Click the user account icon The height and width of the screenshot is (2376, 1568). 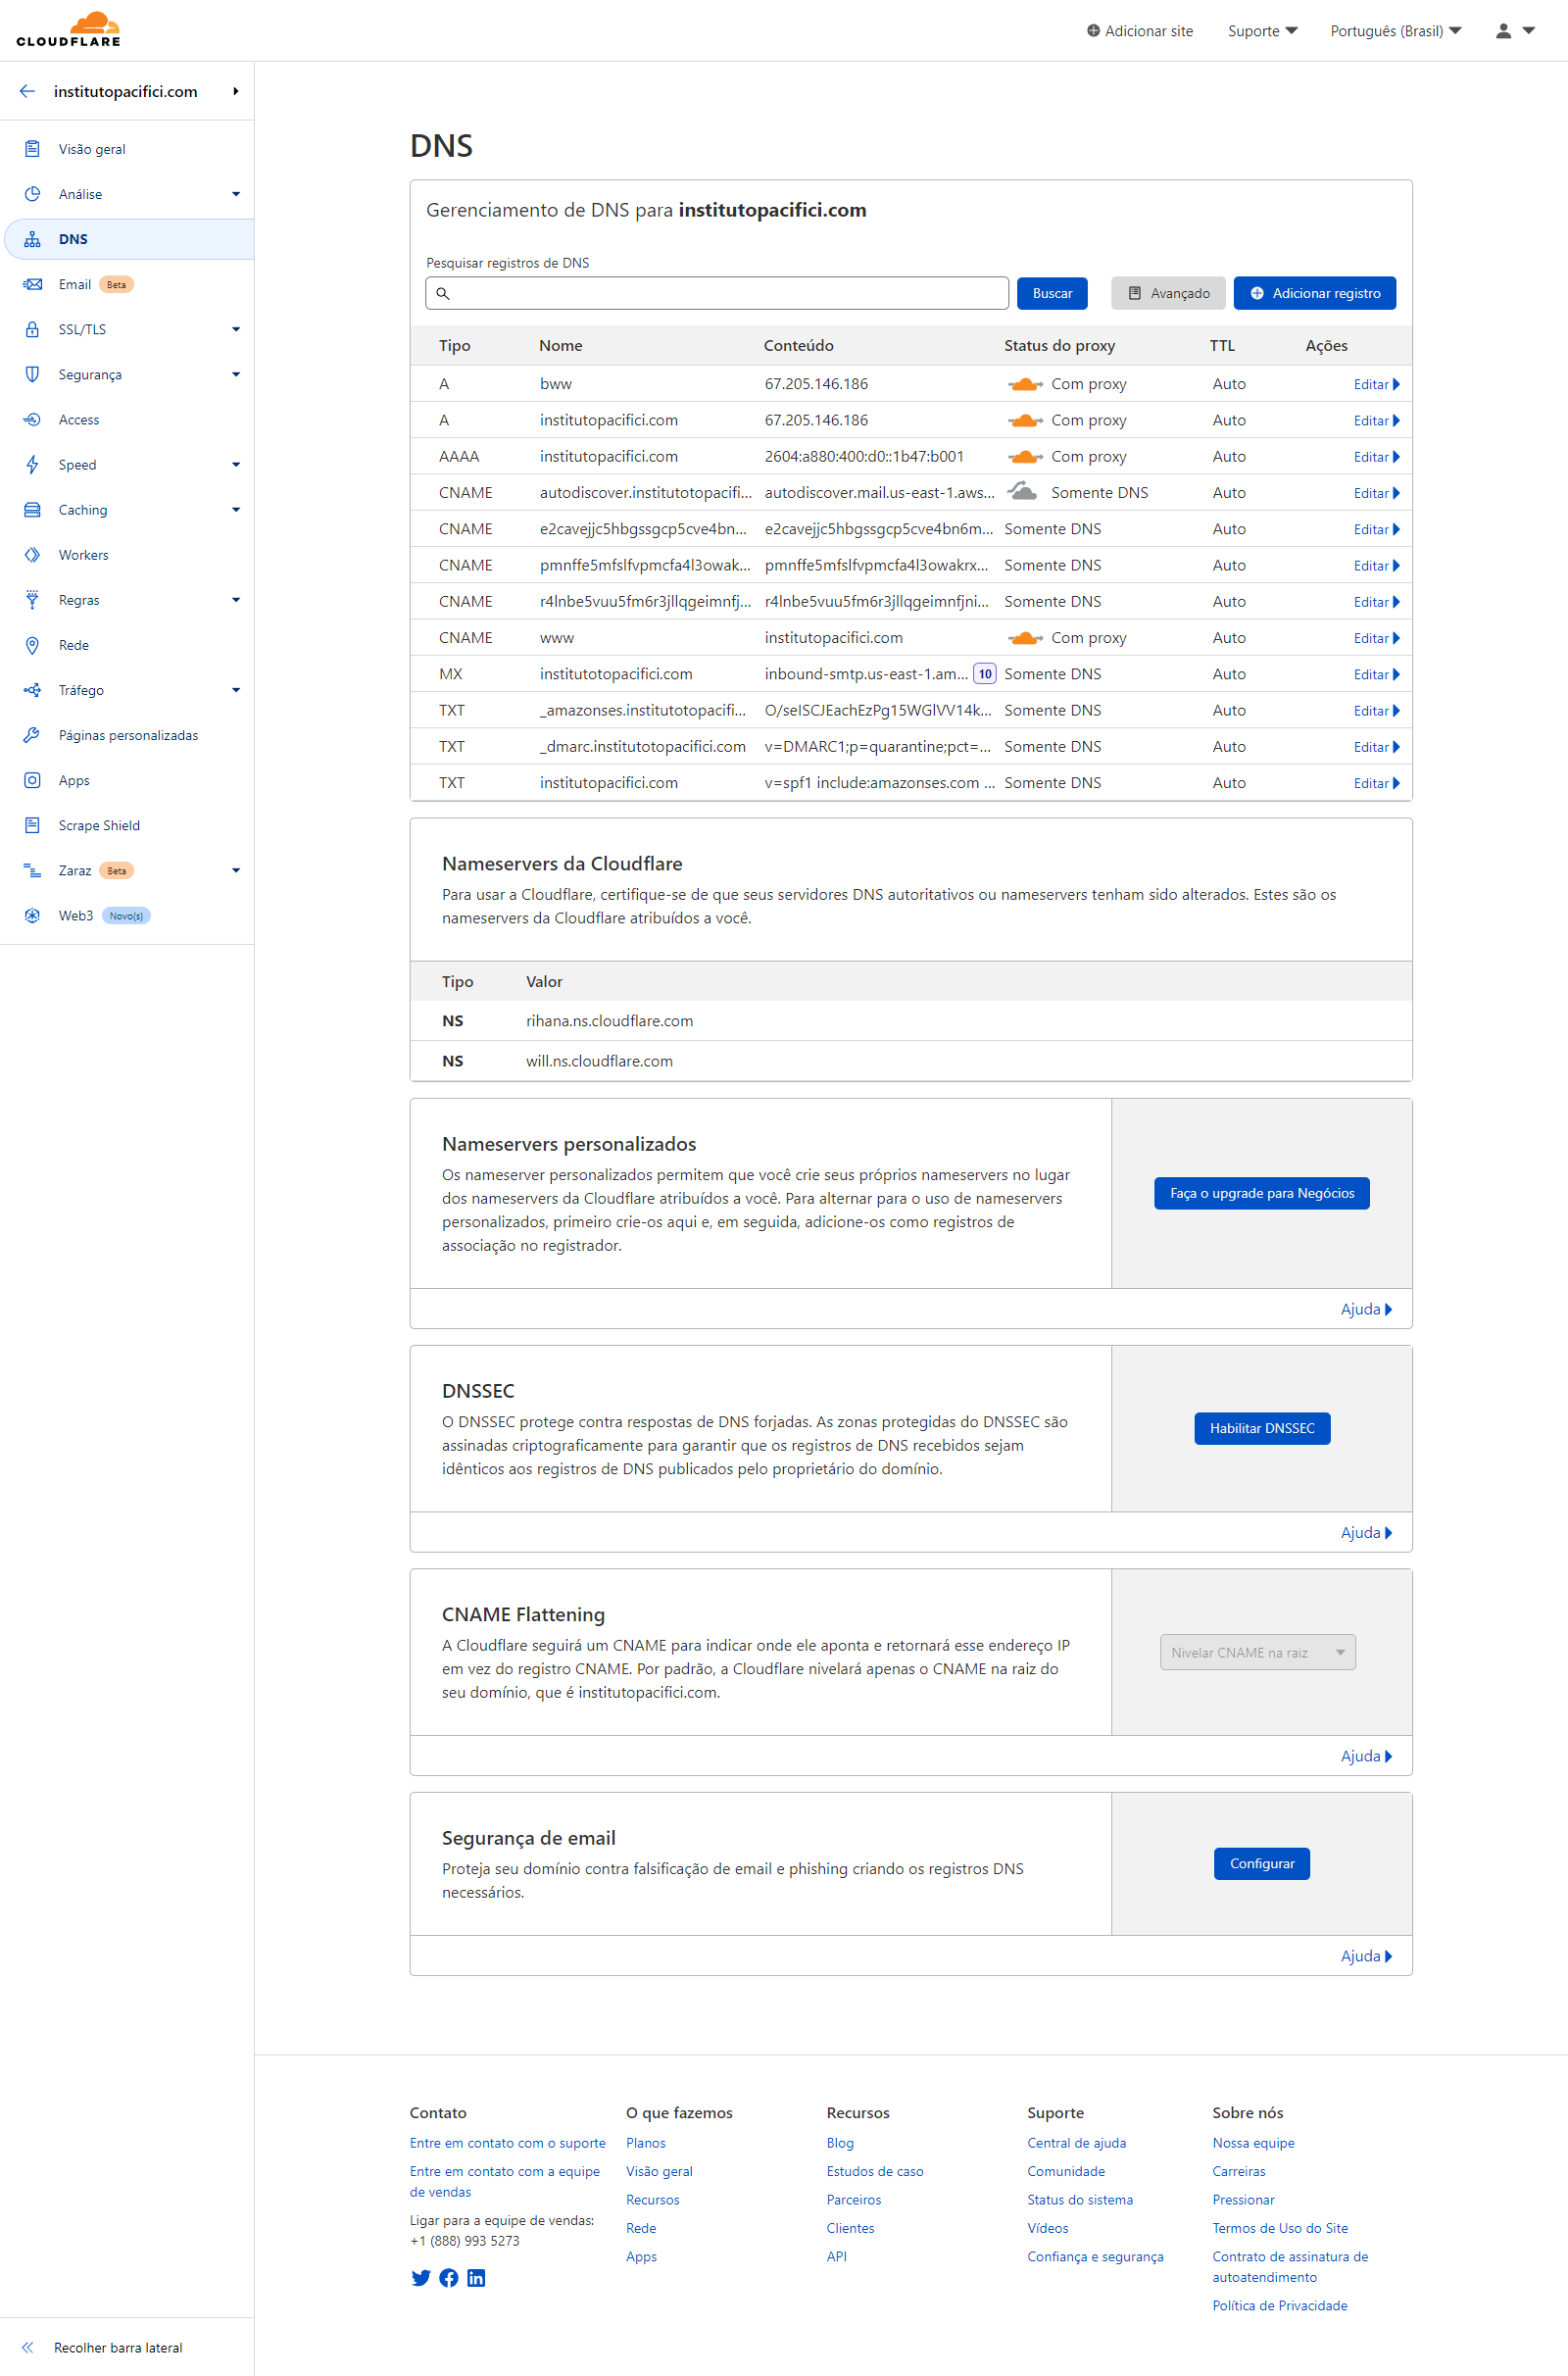coord(1503,31)
